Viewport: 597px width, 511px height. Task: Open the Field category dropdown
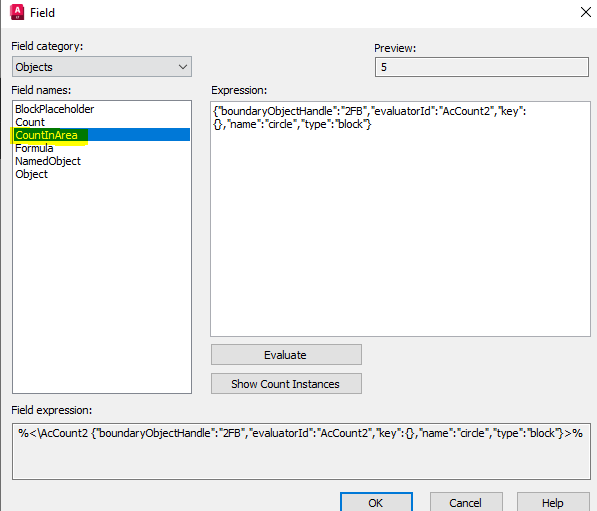[102, 67]
